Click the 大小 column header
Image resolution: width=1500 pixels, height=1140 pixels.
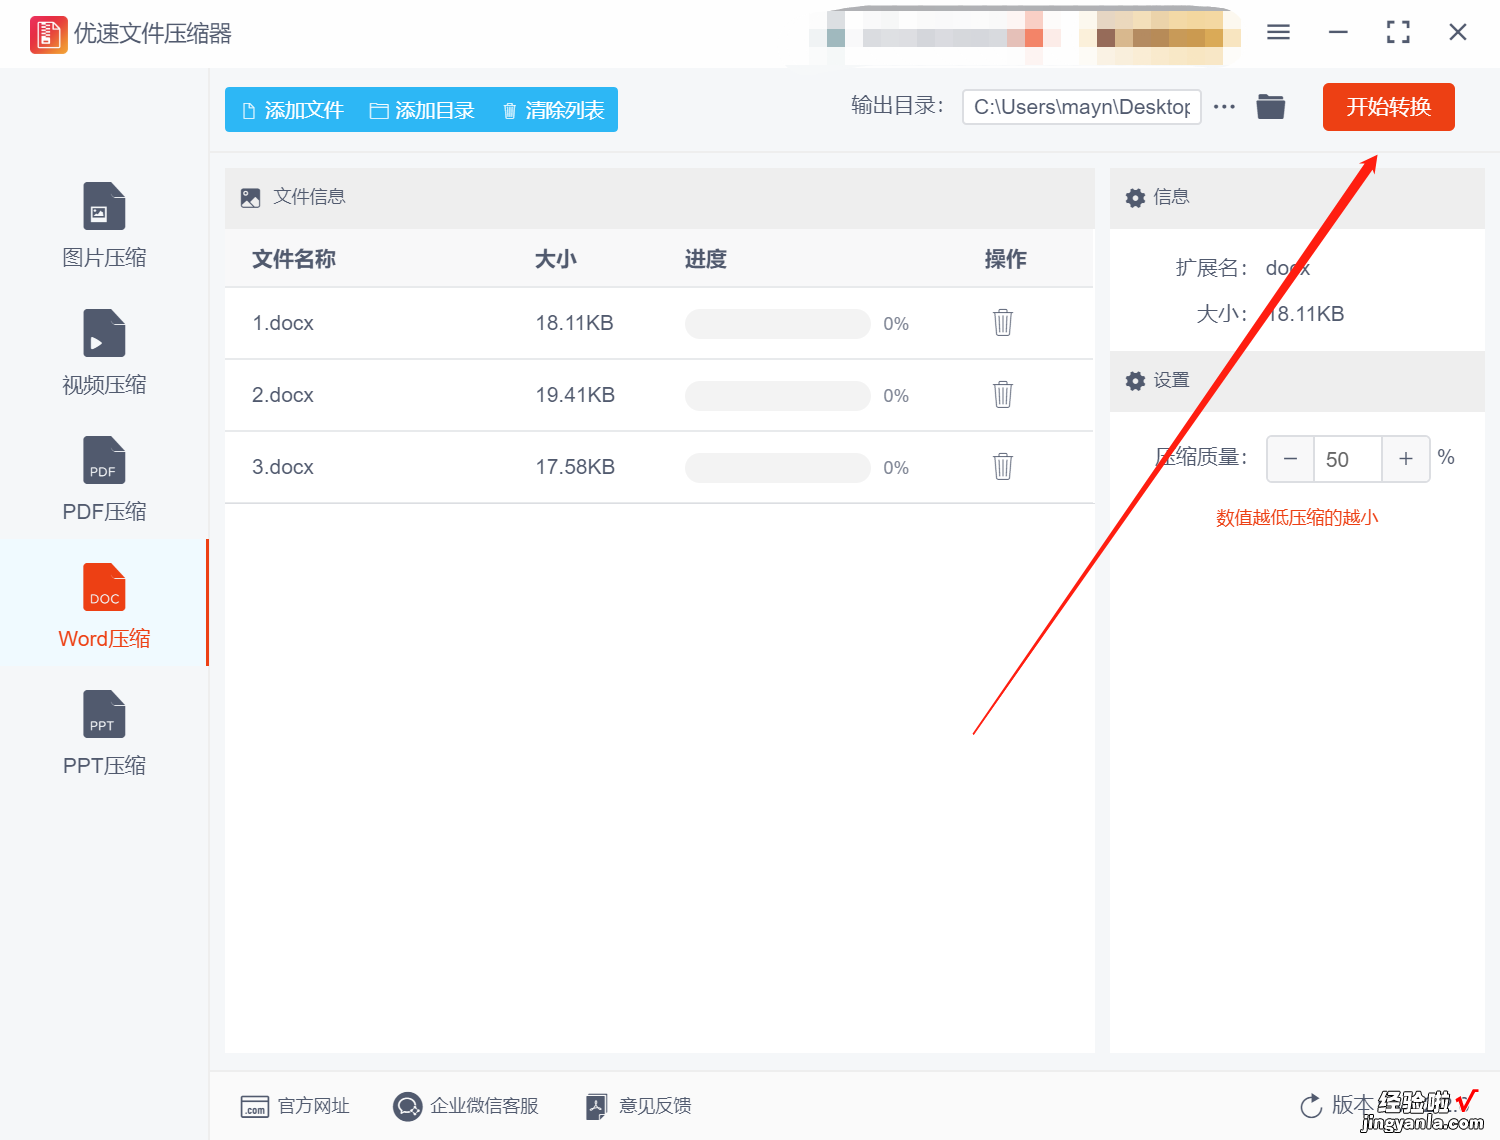tap(555, 259)
